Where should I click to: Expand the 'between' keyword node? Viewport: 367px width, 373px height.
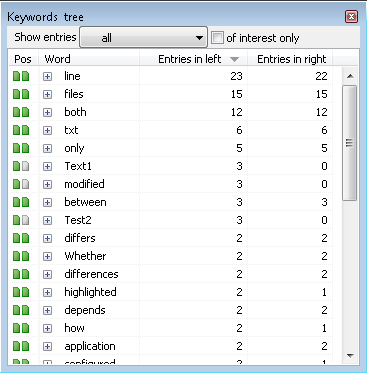[48, 202]
